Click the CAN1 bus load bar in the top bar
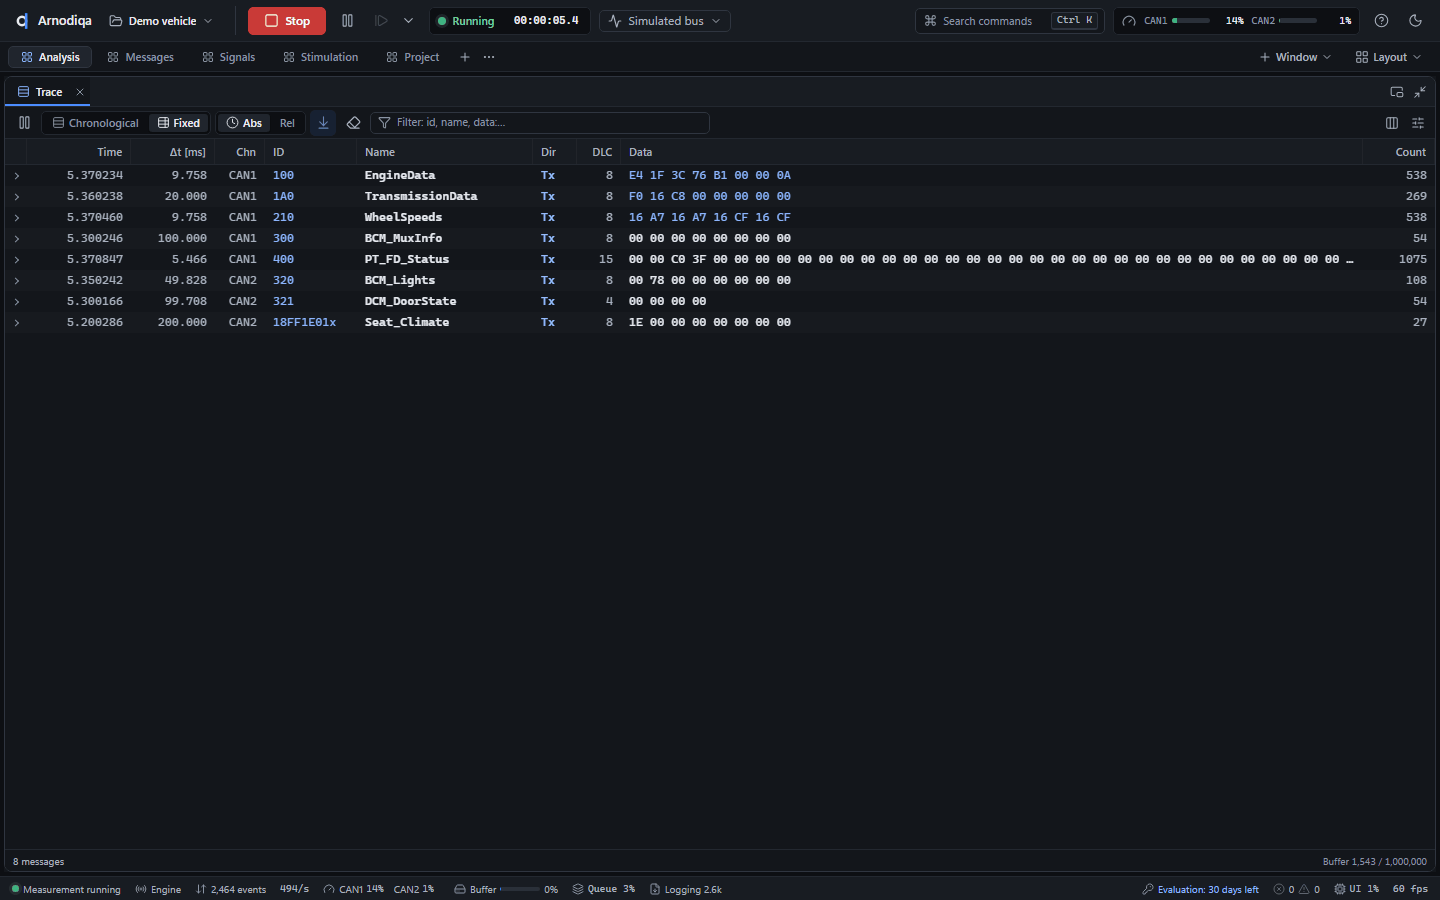Screen dimensions: 1440x900 click(1192, 21)
